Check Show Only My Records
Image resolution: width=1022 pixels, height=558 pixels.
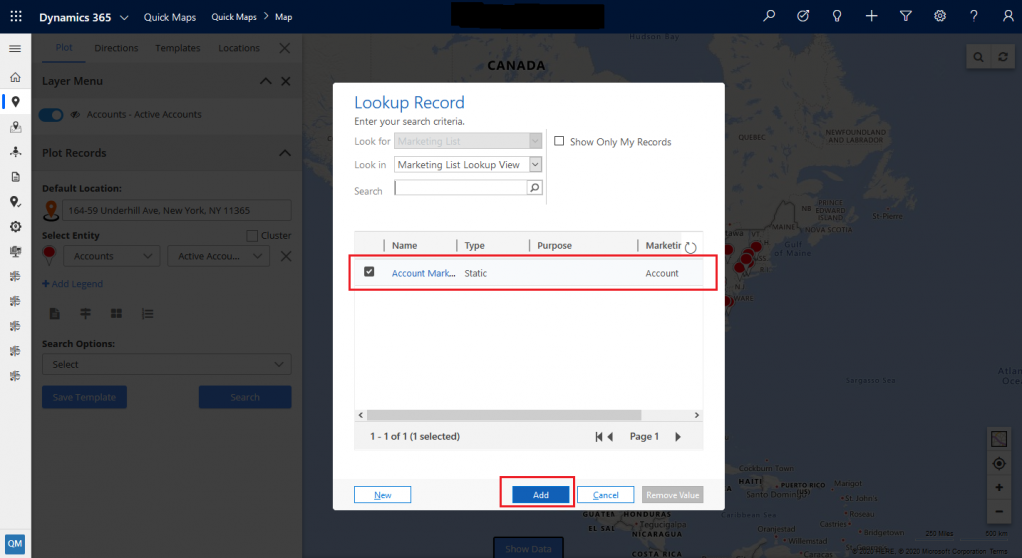click(x=559, y=141)
